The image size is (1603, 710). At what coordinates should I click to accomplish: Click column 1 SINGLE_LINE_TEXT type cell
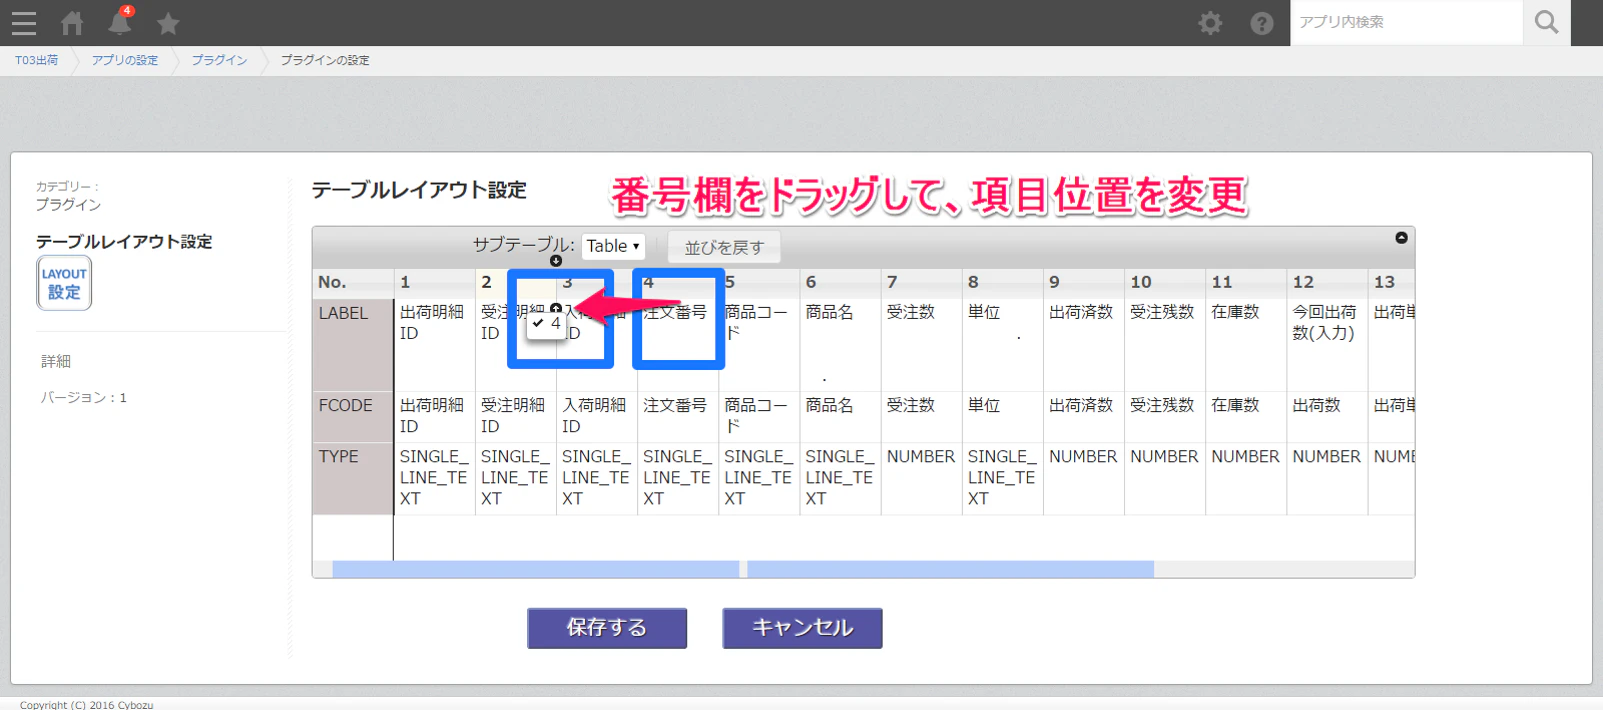[433, 477]
